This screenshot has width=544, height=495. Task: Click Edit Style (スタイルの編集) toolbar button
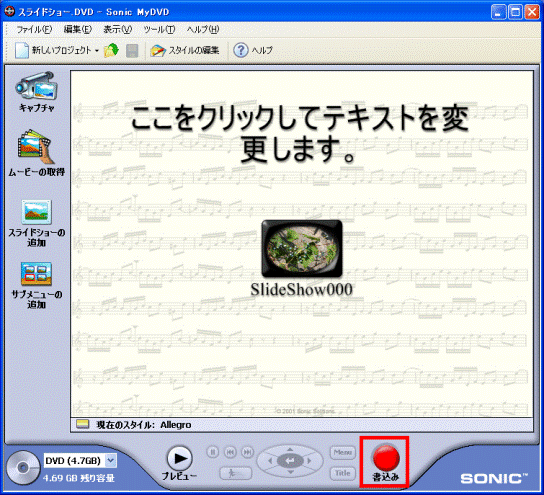pos(185,51)
